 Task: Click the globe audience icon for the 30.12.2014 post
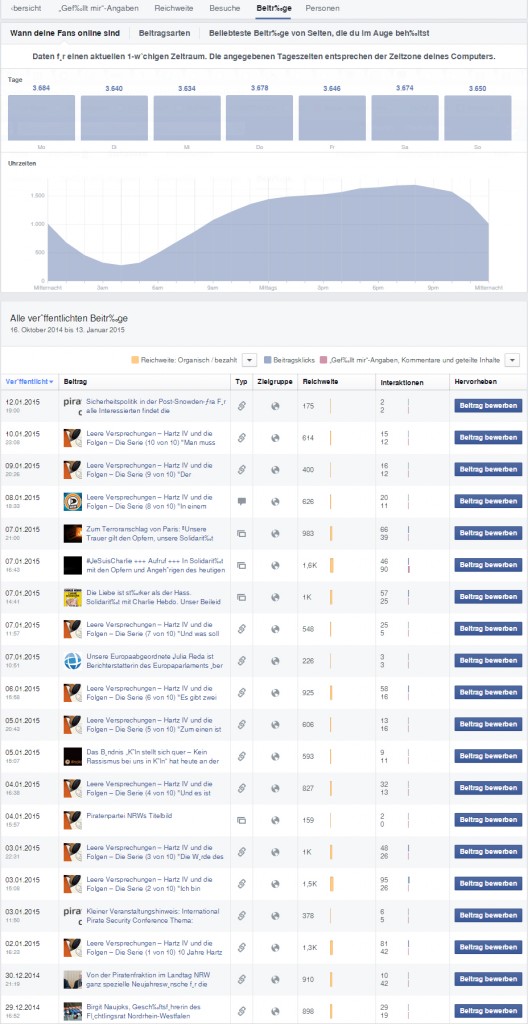point(275,979)
